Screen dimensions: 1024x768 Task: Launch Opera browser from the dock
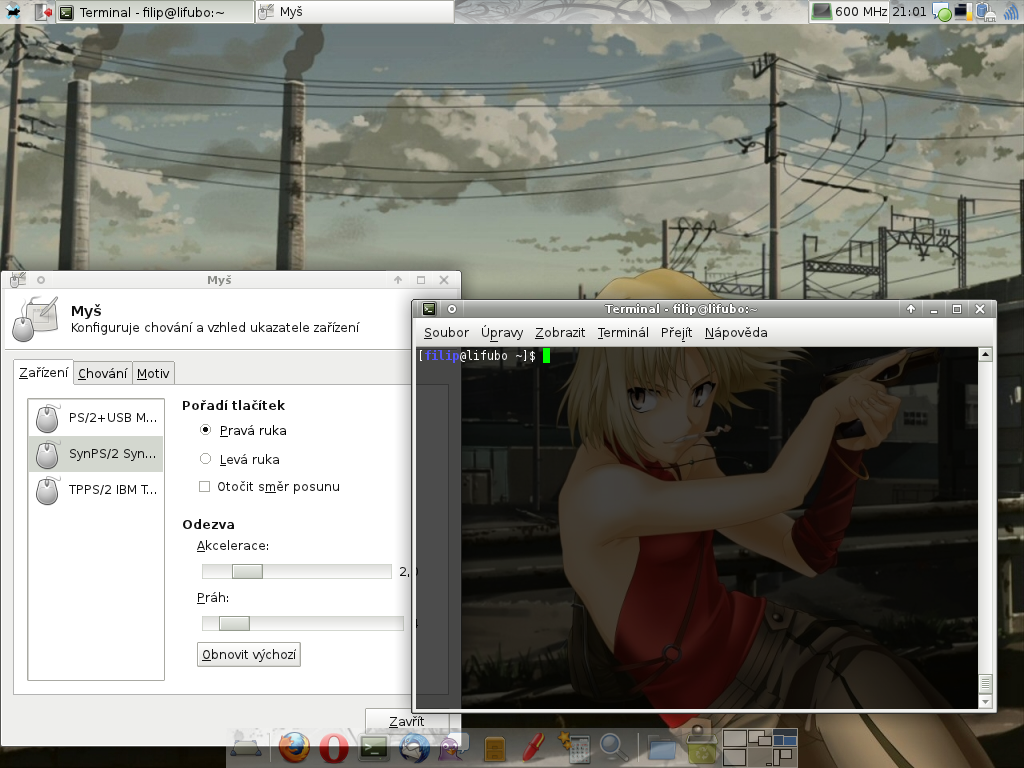click(334, 748)
